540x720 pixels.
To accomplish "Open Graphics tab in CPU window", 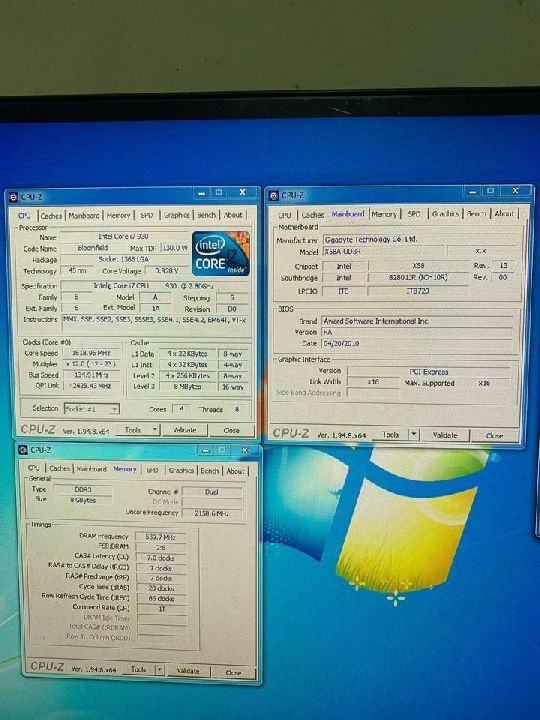I will point(177,215).
